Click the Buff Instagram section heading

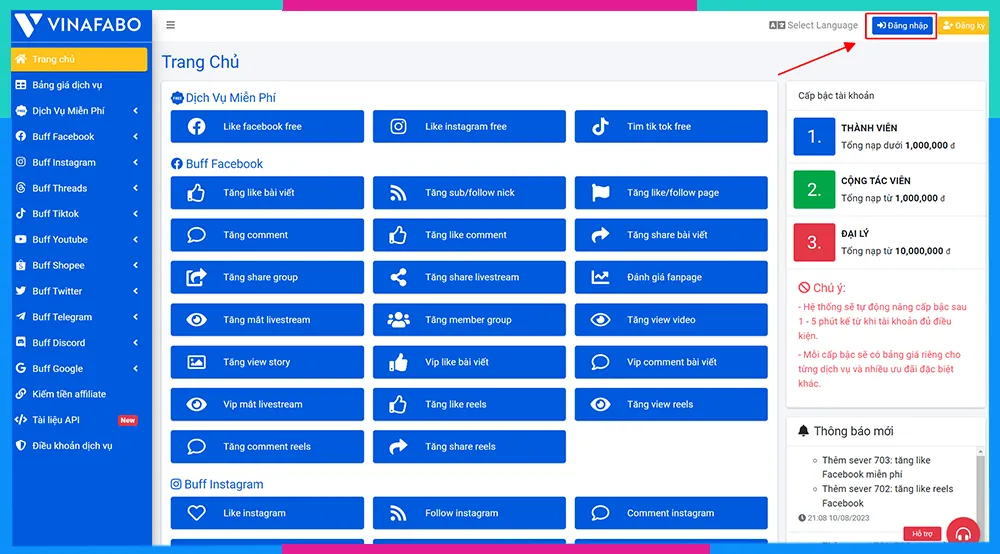217,485
